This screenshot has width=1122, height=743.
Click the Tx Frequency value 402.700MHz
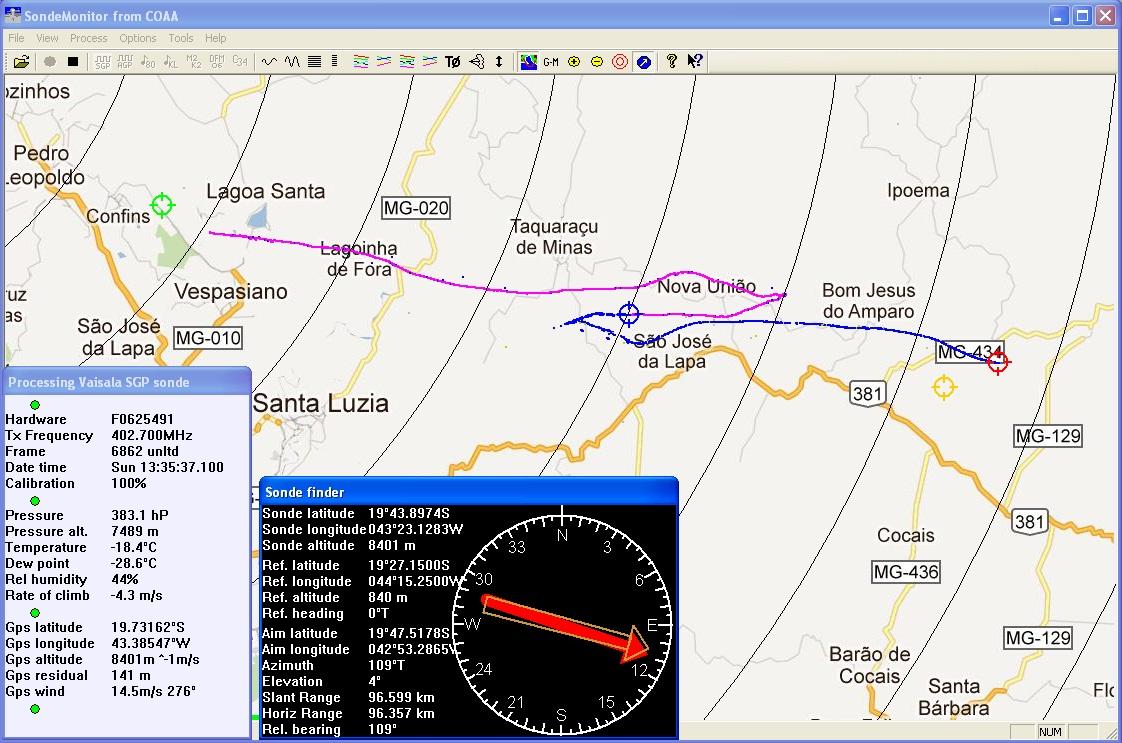152,435
